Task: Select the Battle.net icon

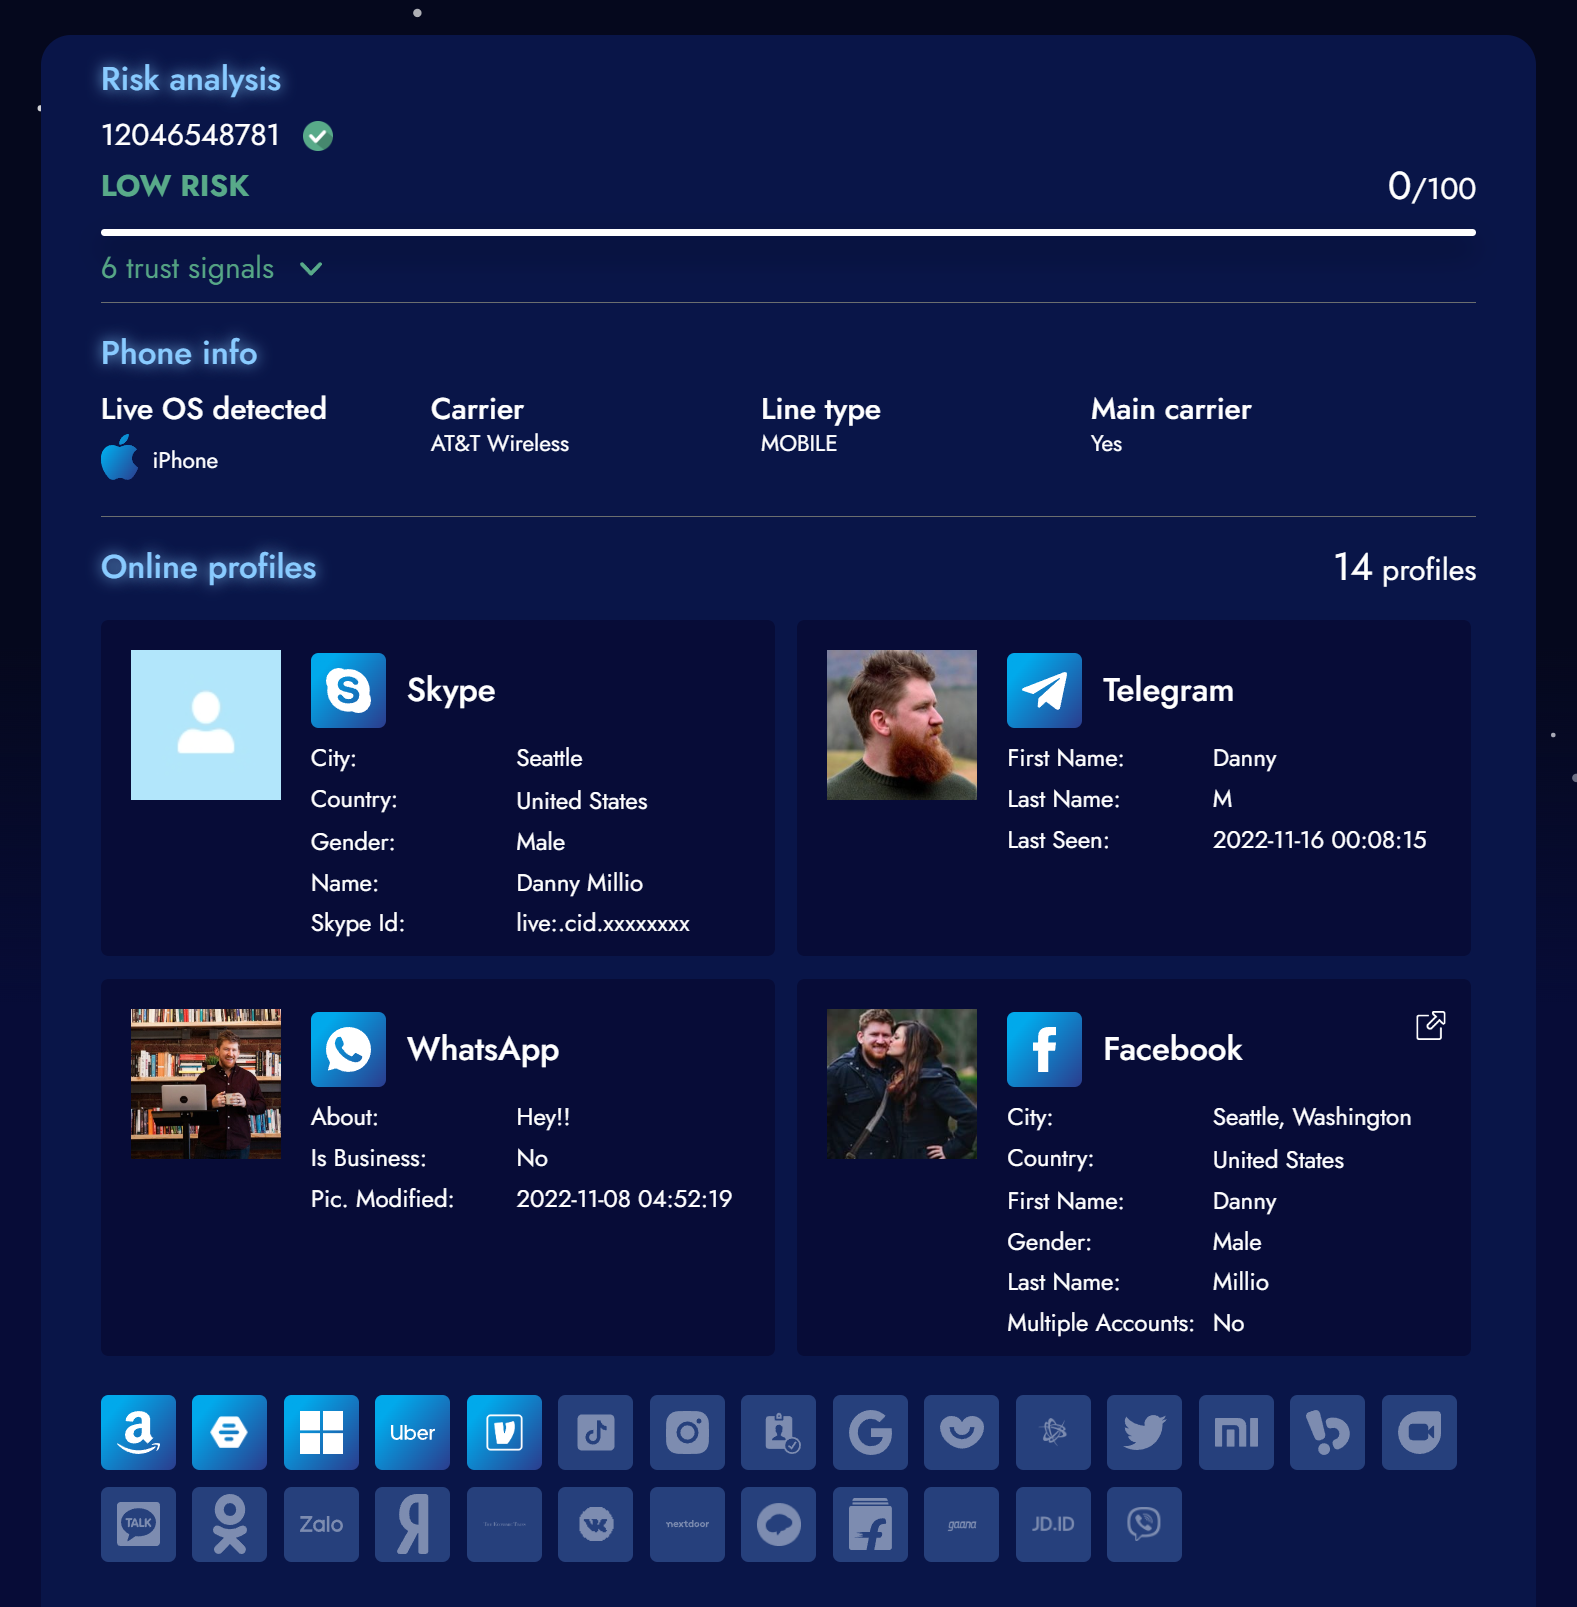Action: 1053,1432
